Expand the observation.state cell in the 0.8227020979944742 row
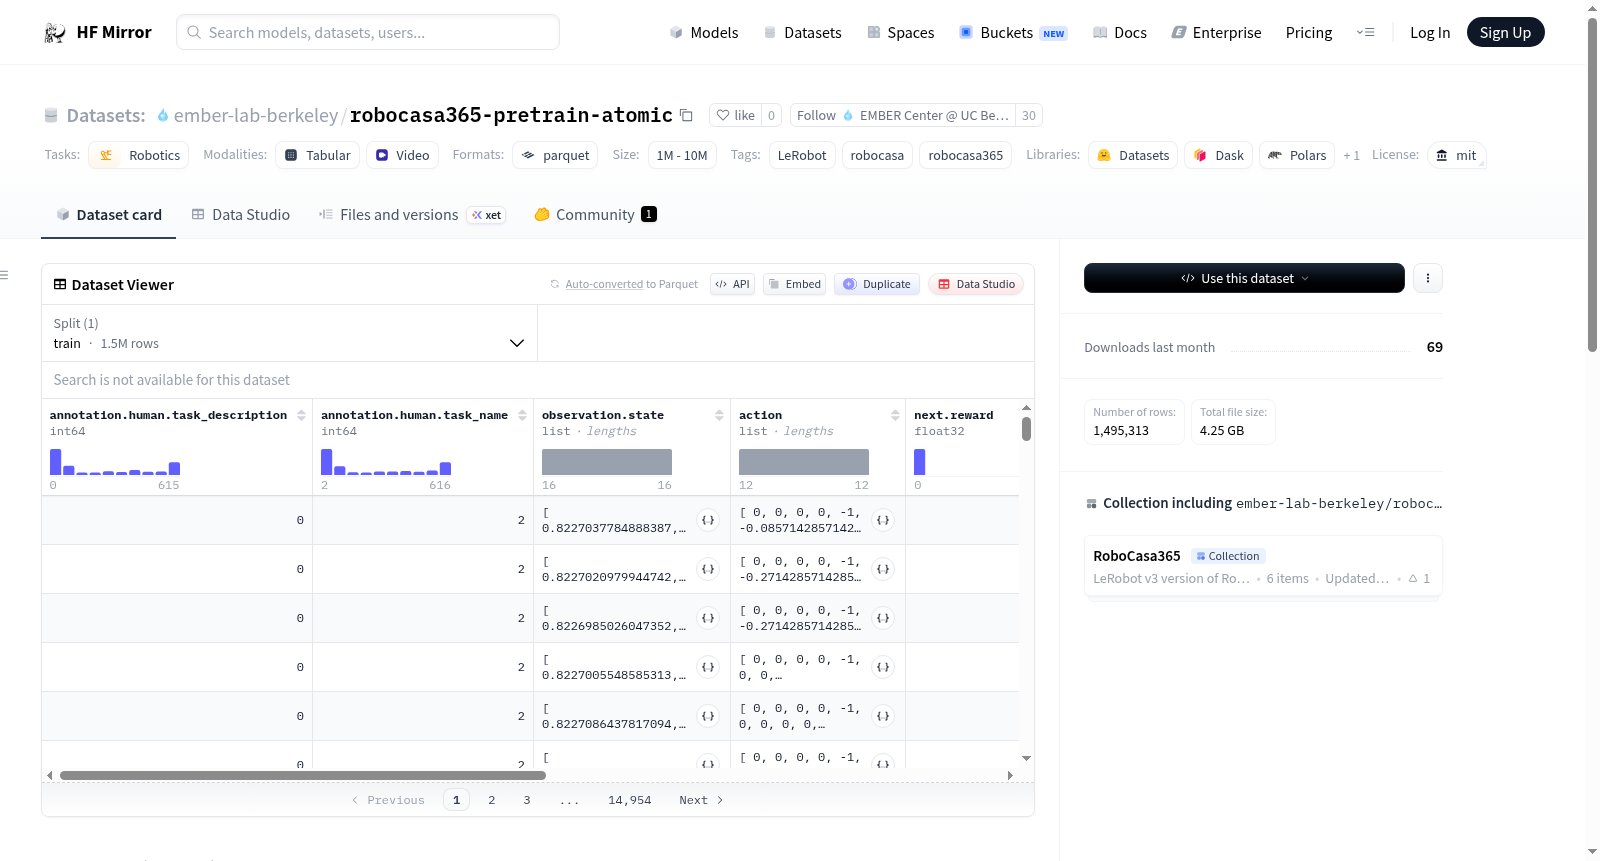The width and height of the screenshot is (1600, 861). pos(708,569)
